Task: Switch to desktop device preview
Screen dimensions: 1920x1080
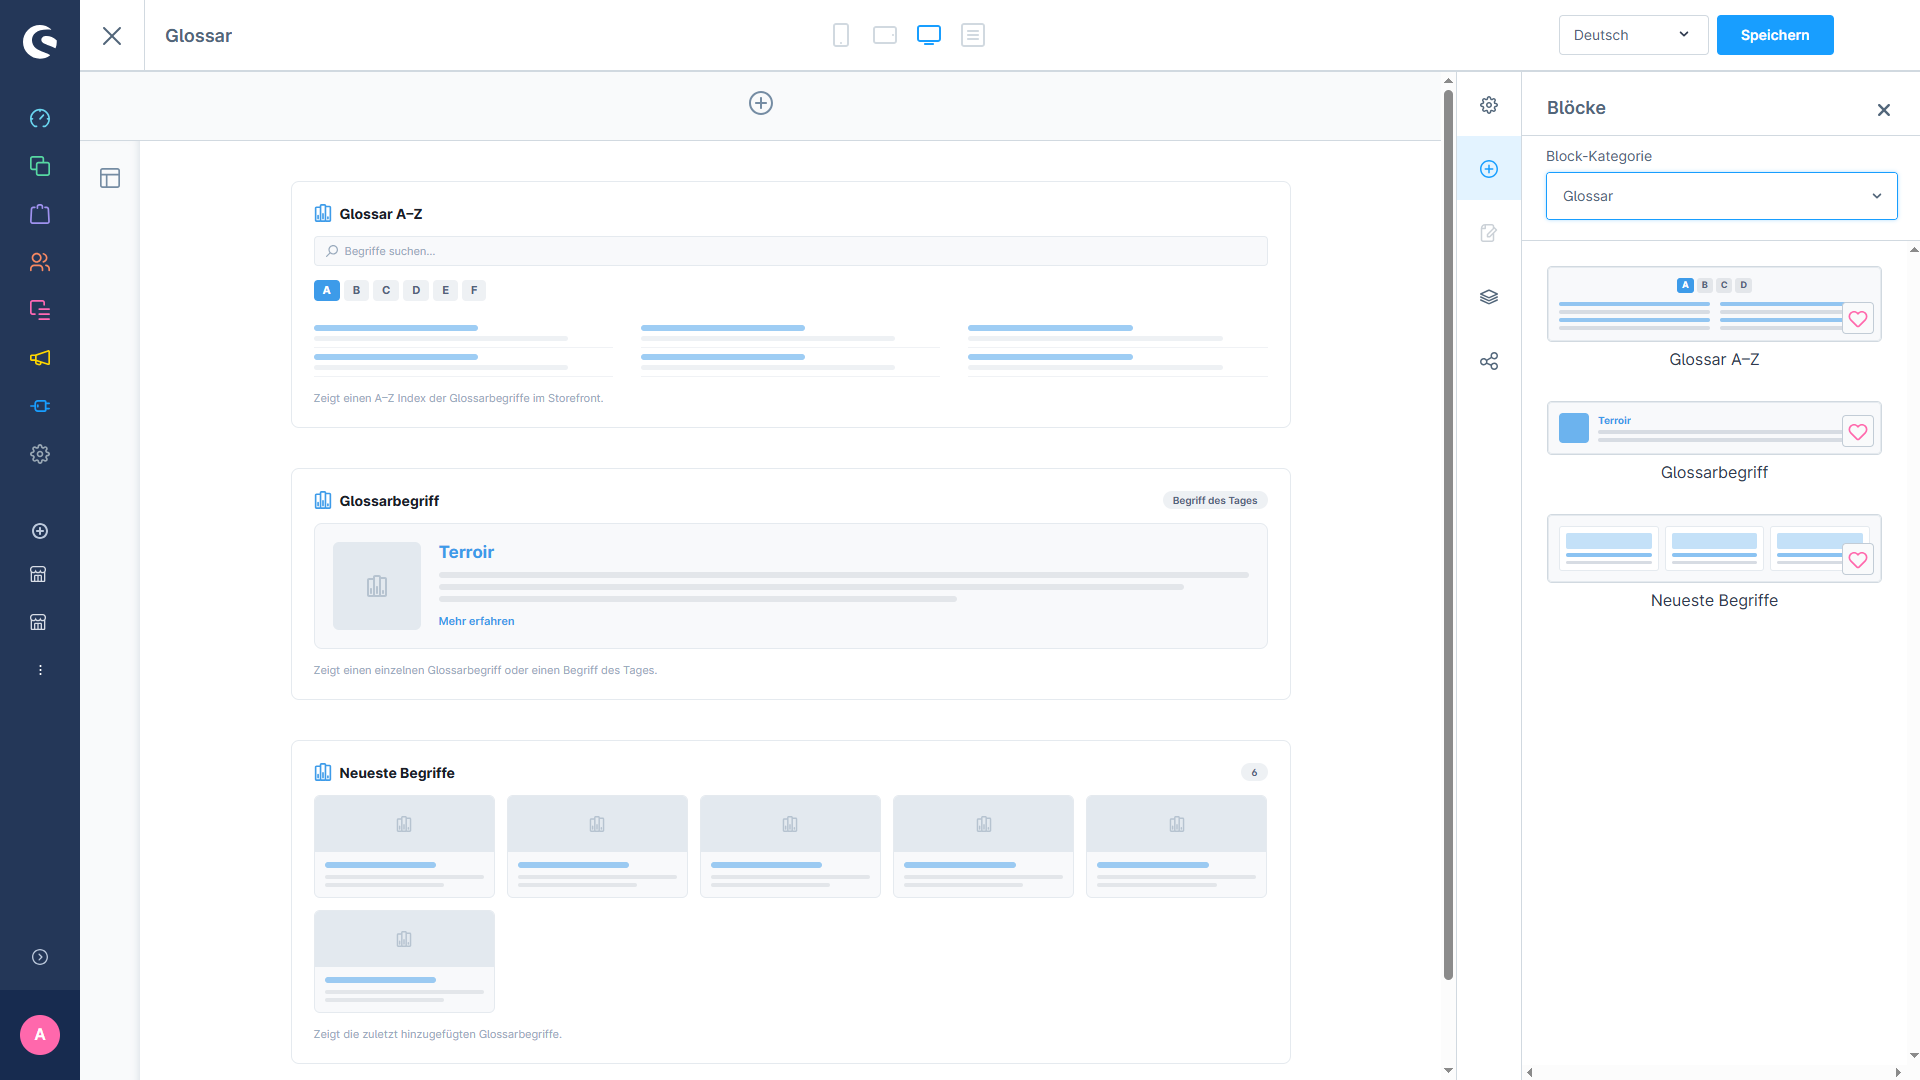Action: 929,35
